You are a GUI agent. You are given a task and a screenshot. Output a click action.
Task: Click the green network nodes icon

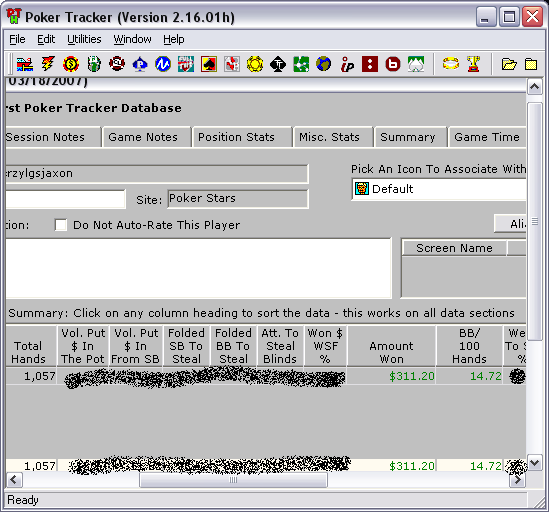(x=301, y=64)
